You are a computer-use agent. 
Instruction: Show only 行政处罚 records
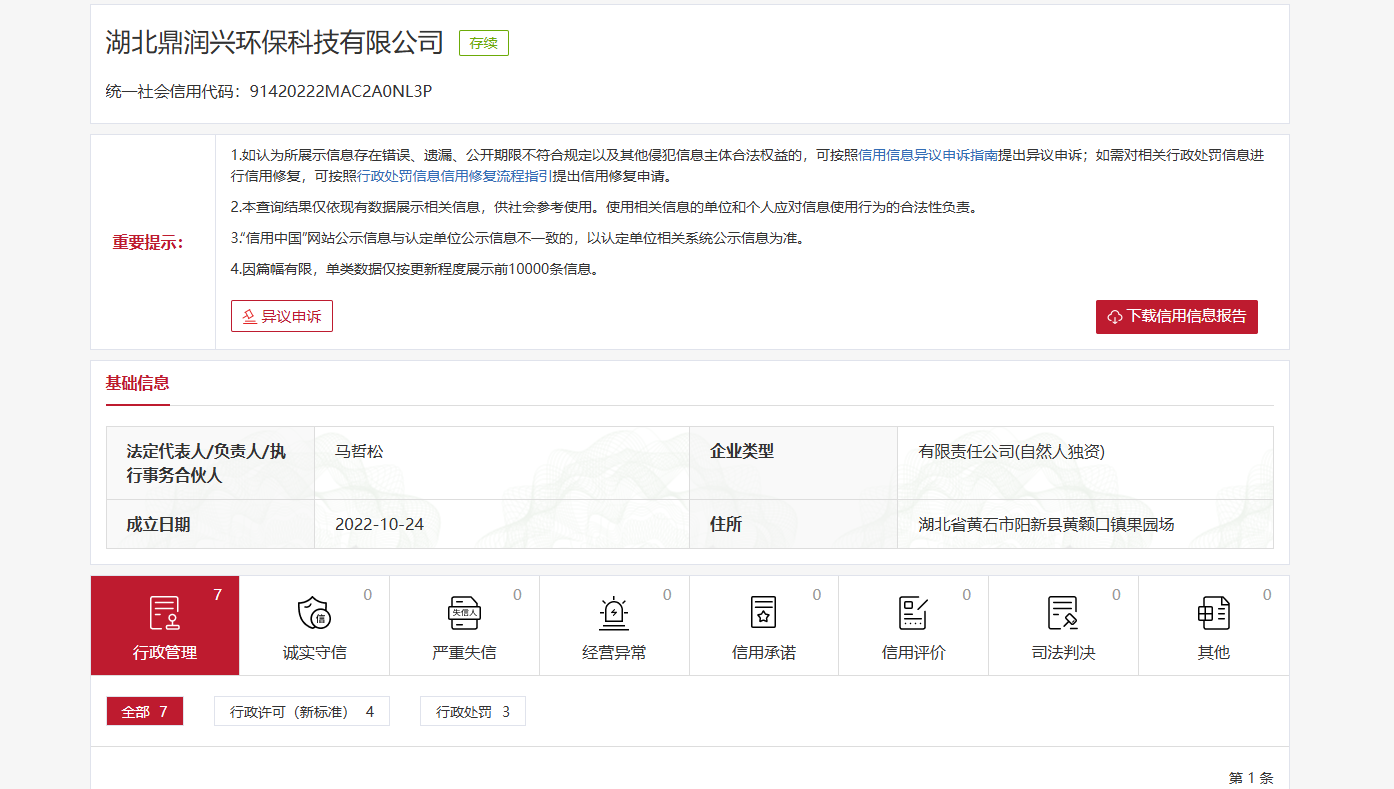coord(472,712)
